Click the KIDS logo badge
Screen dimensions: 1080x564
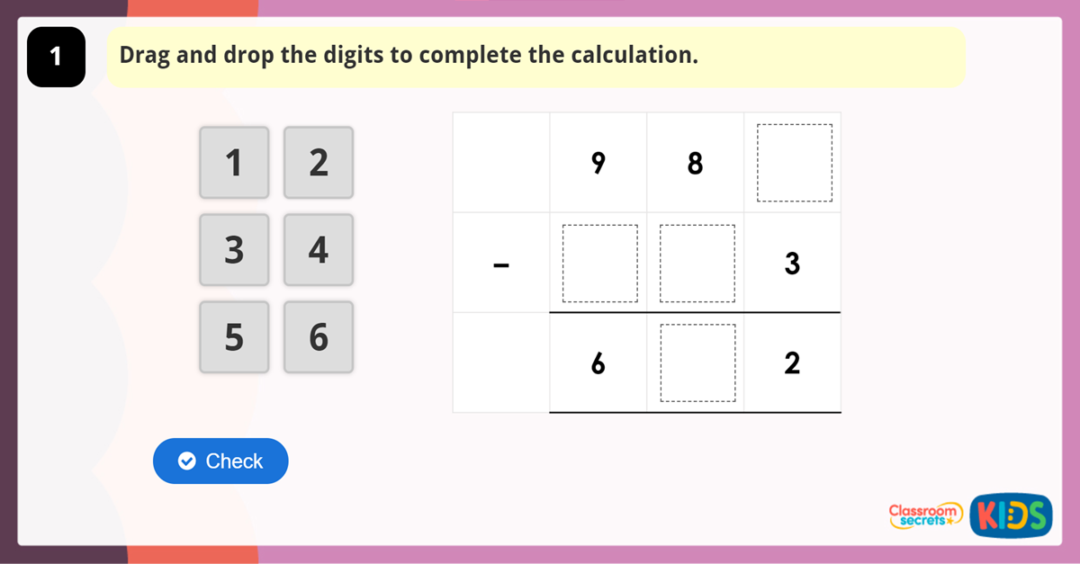1011,516
